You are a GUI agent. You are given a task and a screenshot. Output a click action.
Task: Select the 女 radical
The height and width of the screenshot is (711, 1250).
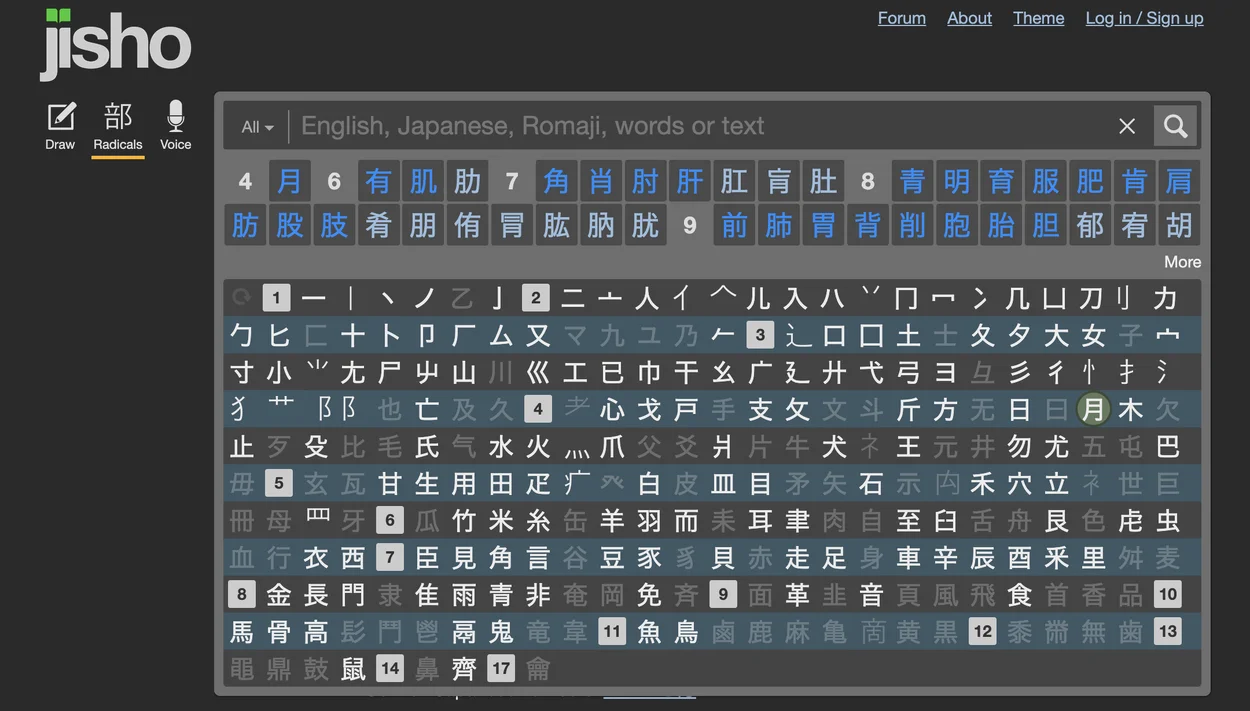(1094, 334)
